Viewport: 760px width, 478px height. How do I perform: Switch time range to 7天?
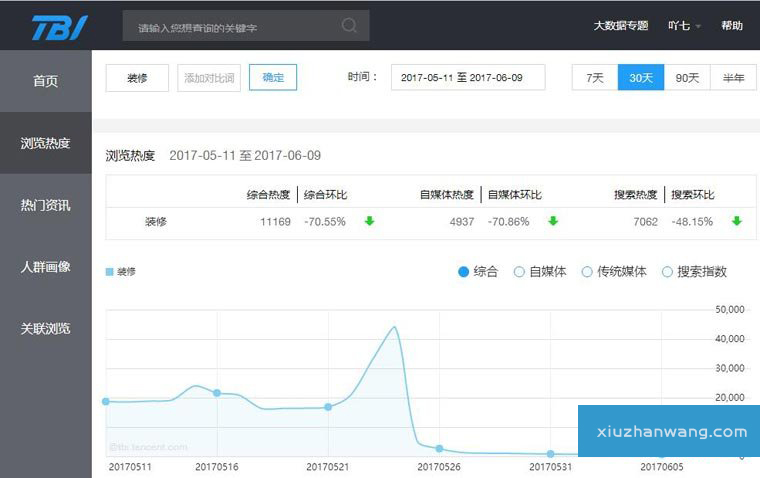point(594,77)
